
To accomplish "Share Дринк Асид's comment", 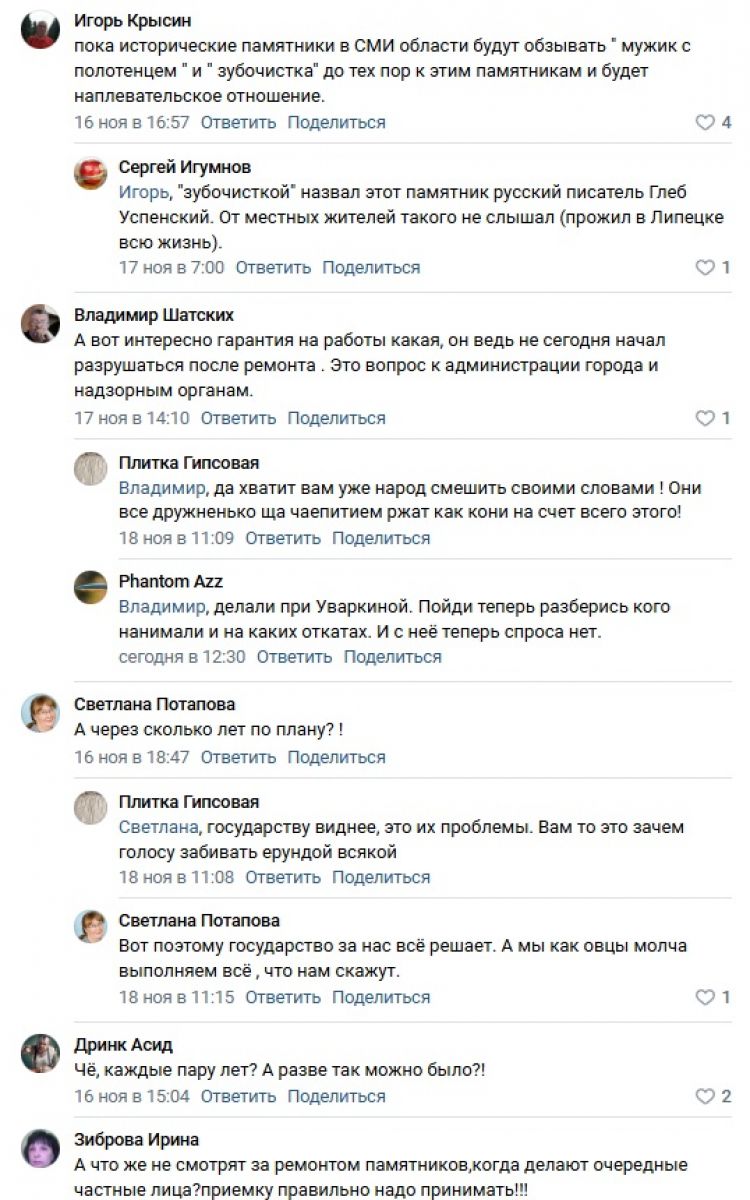I will click(336, 1097).
